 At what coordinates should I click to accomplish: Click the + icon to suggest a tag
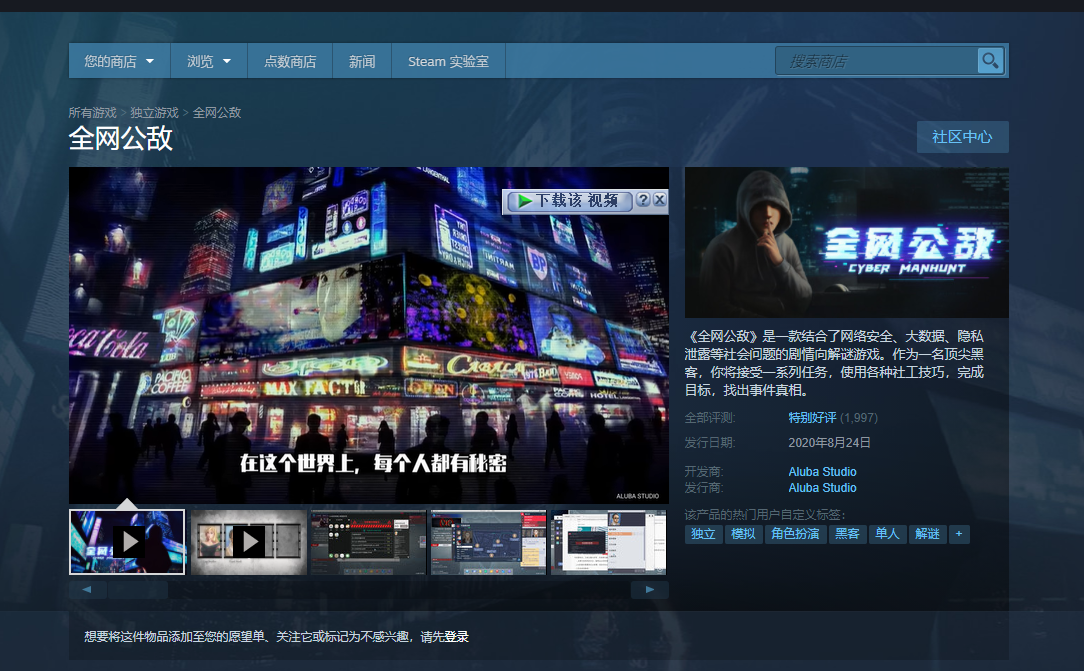(958, 534)
